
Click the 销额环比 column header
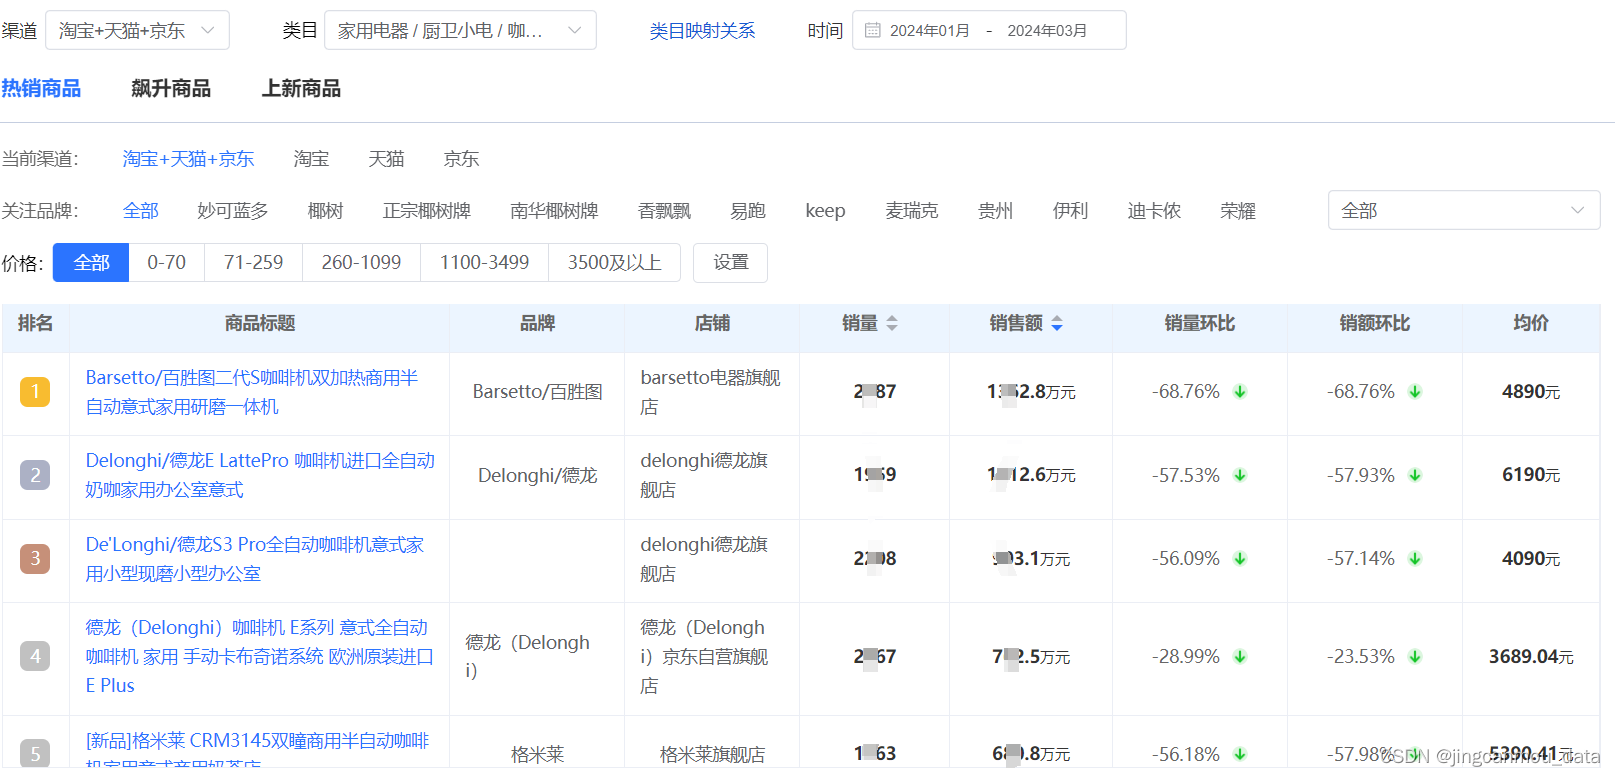tap(1375, 324)
